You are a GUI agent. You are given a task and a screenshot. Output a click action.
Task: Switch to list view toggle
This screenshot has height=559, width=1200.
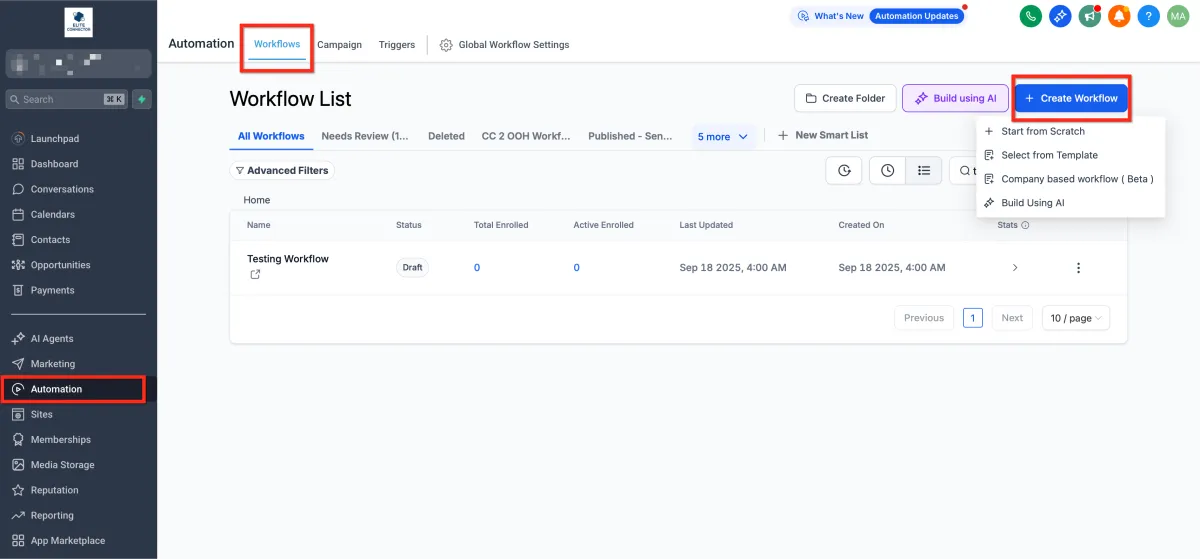click(x=923, y=171)
